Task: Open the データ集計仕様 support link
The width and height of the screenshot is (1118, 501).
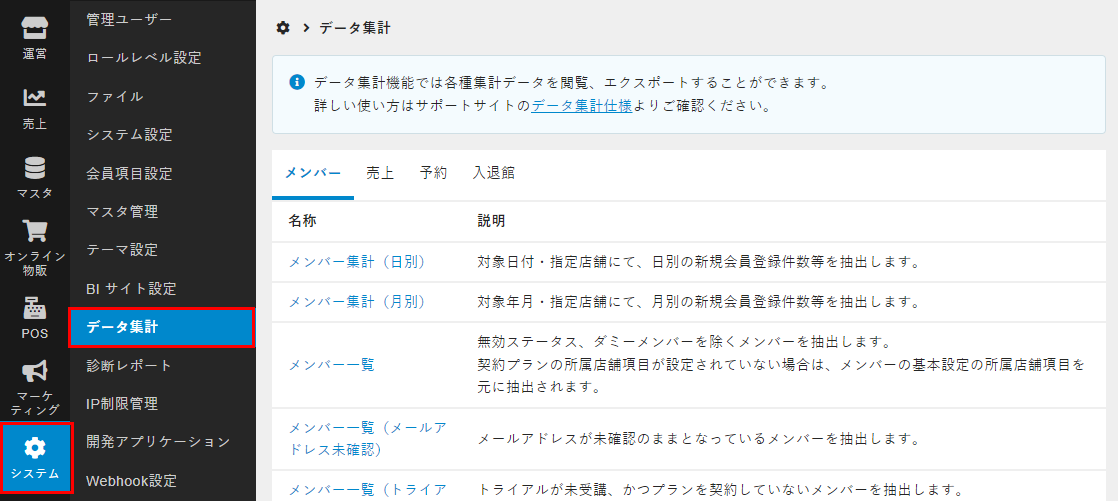Action: pos(581,105)
